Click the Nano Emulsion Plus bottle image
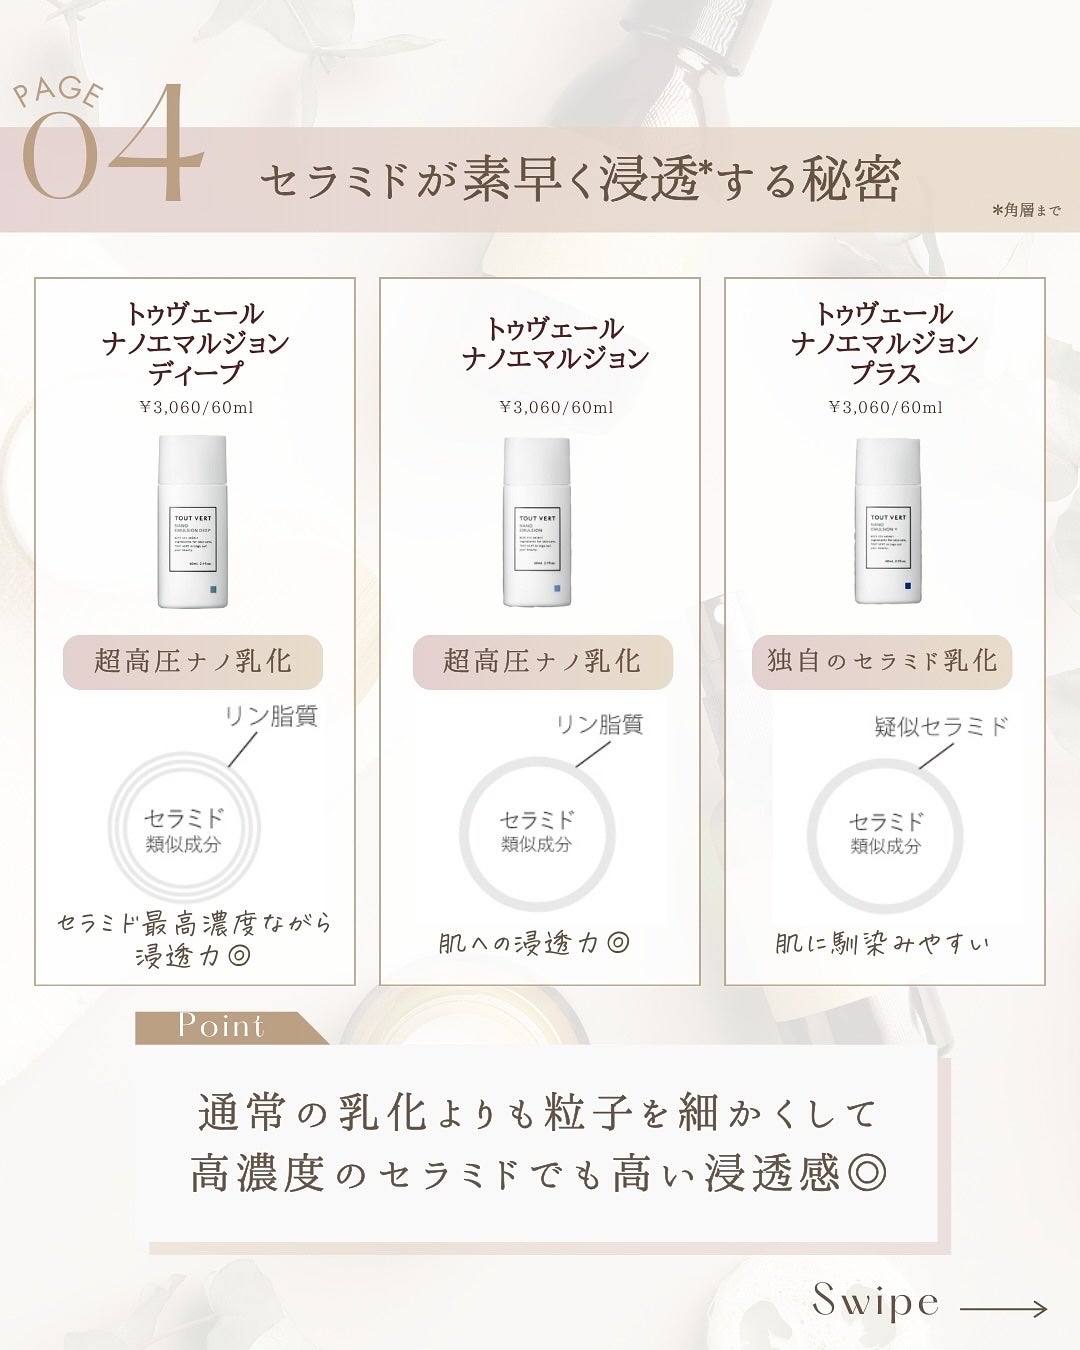1080x1350 pixels. point(887,521)
